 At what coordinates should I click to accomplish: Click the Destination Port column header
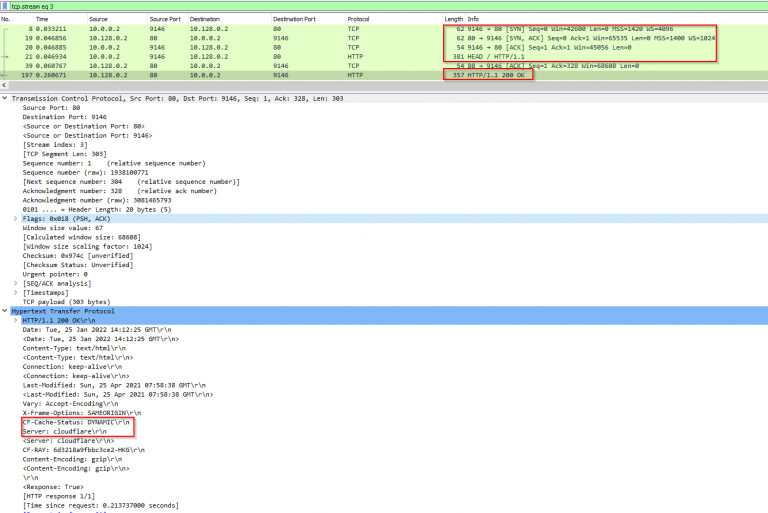pos(294,19)
